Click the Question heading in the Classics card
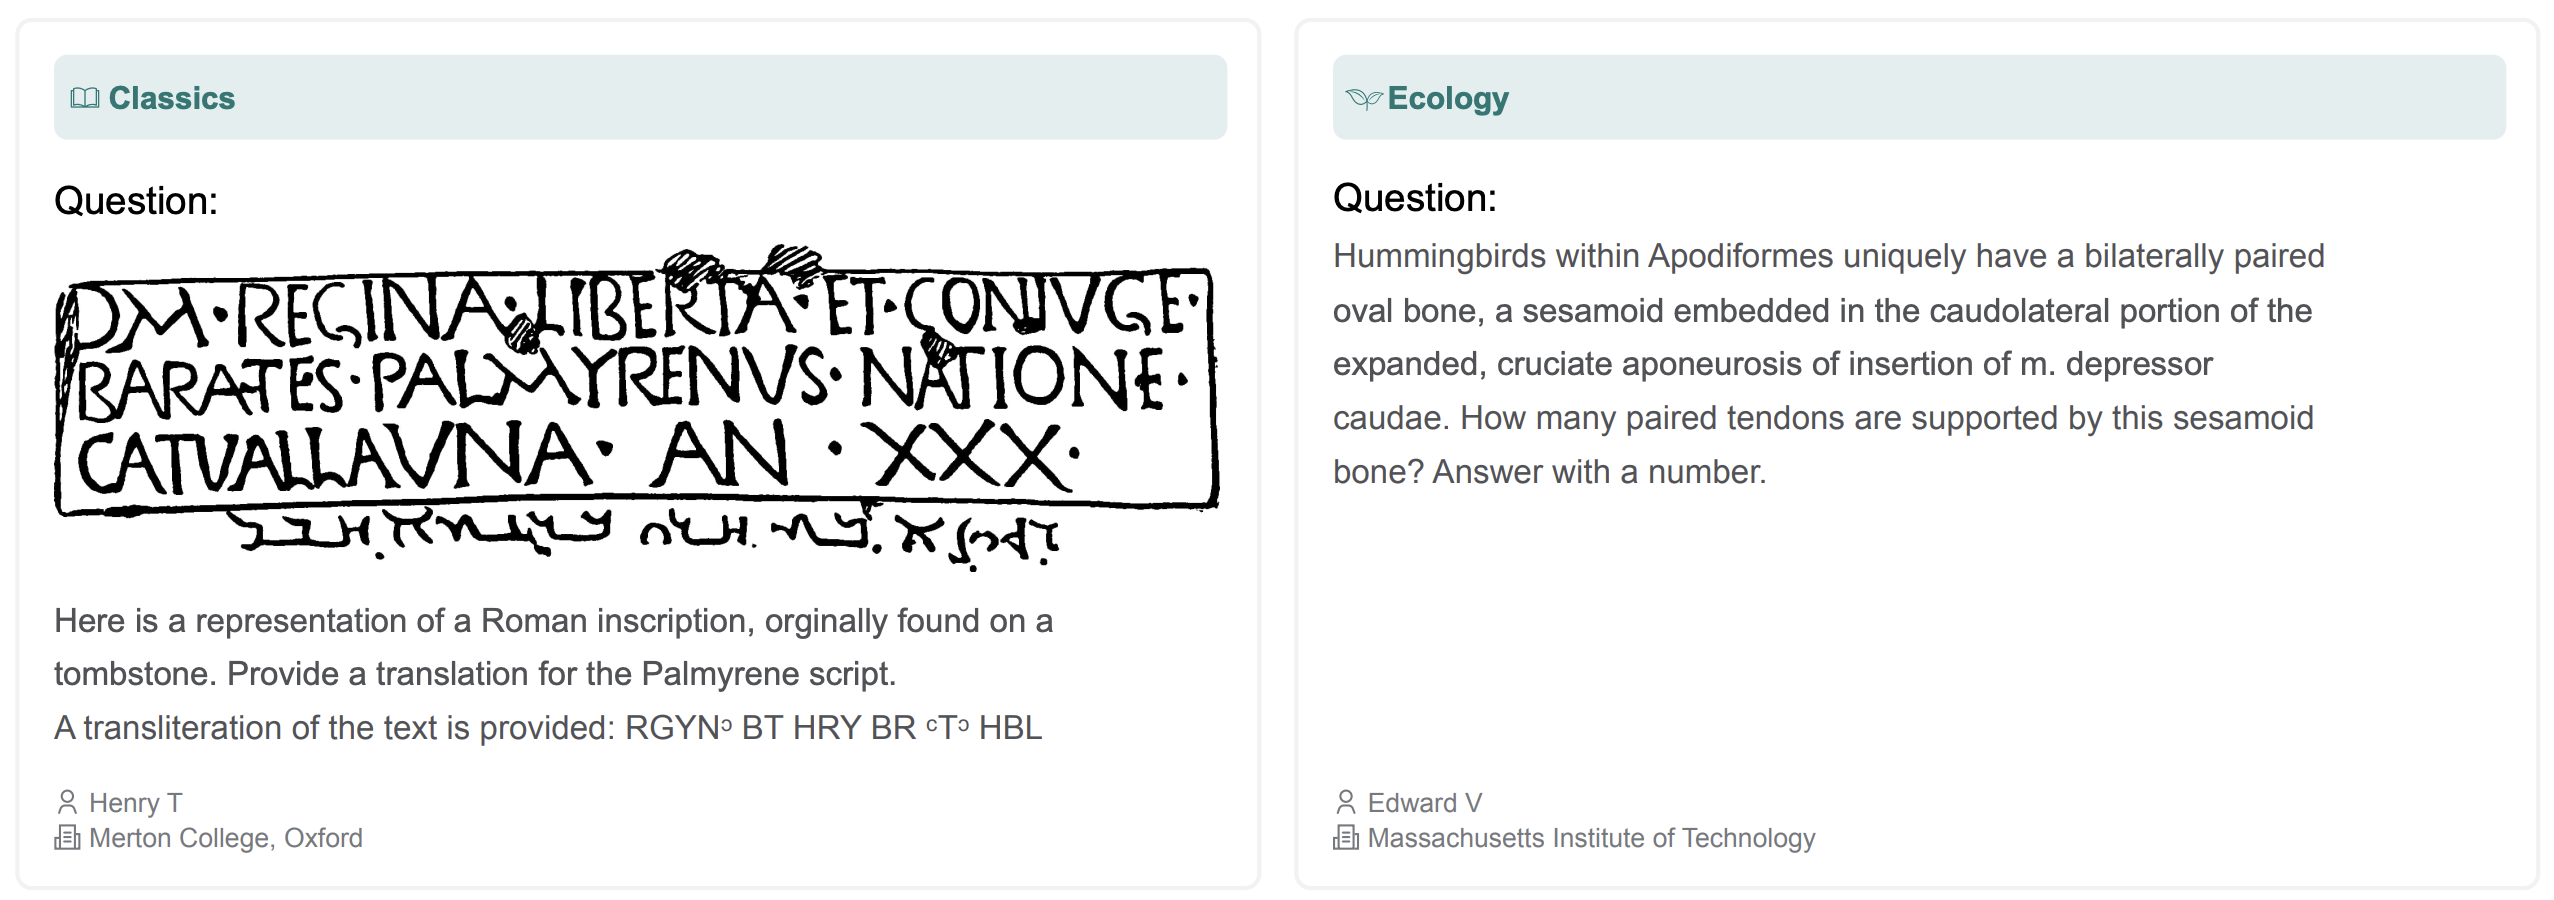 point(136,201)
